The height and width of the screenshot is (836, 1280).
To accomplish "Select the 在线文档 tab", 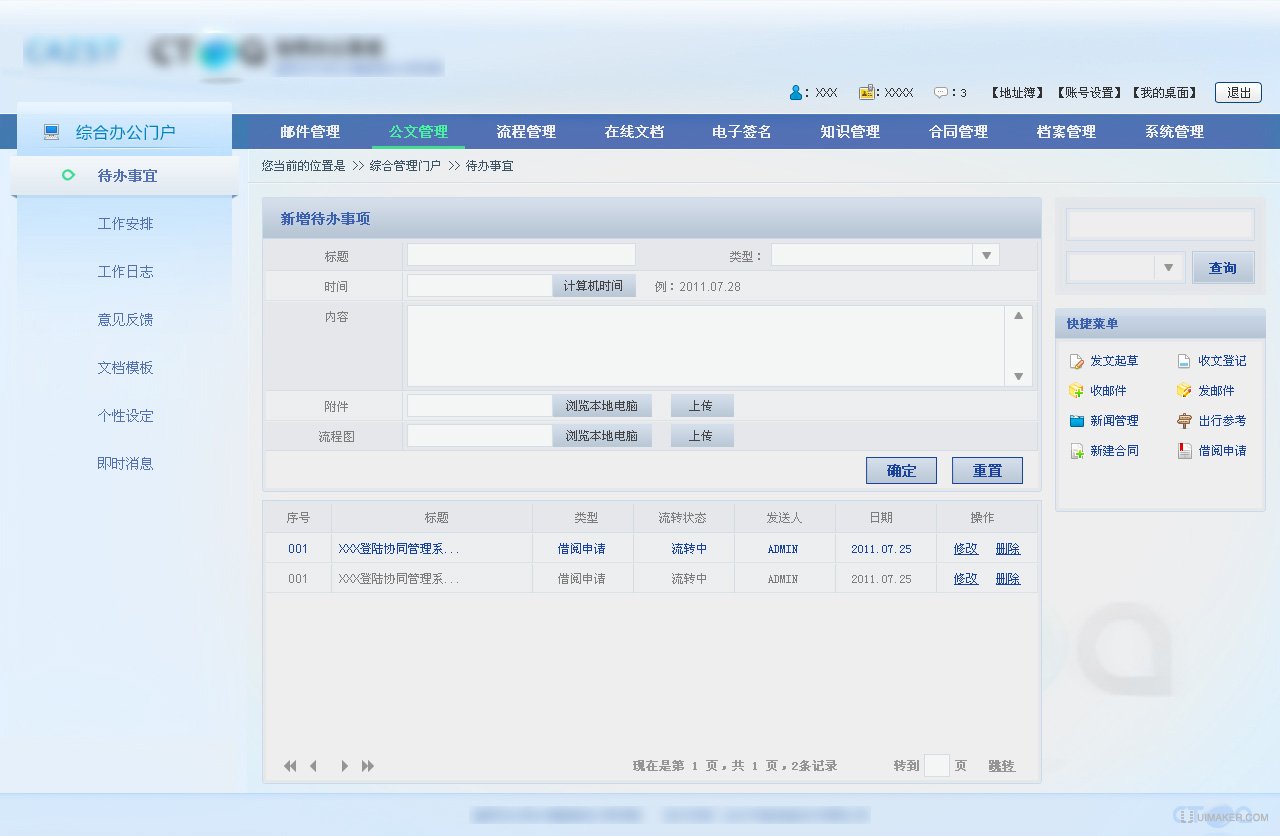I will [x=634, y=131].
